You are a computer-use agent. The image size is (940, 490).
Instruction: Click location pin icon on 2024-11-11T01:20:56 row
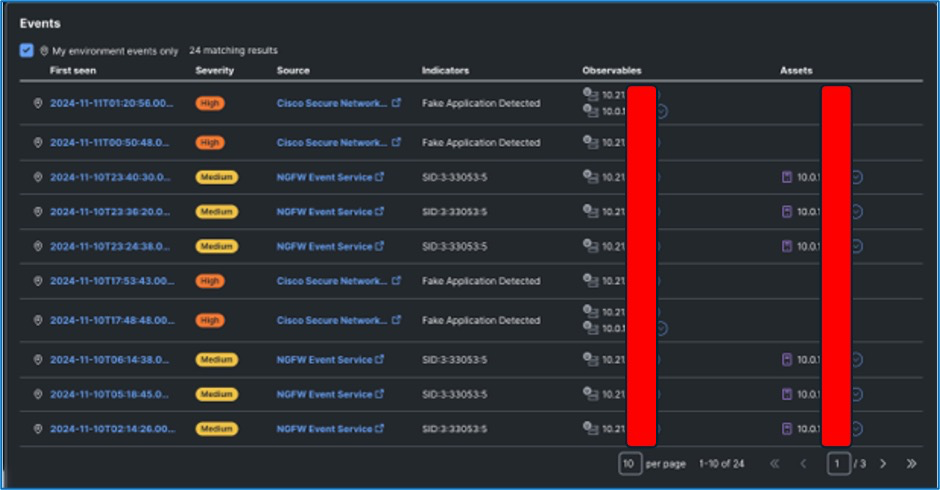(38, 103)
